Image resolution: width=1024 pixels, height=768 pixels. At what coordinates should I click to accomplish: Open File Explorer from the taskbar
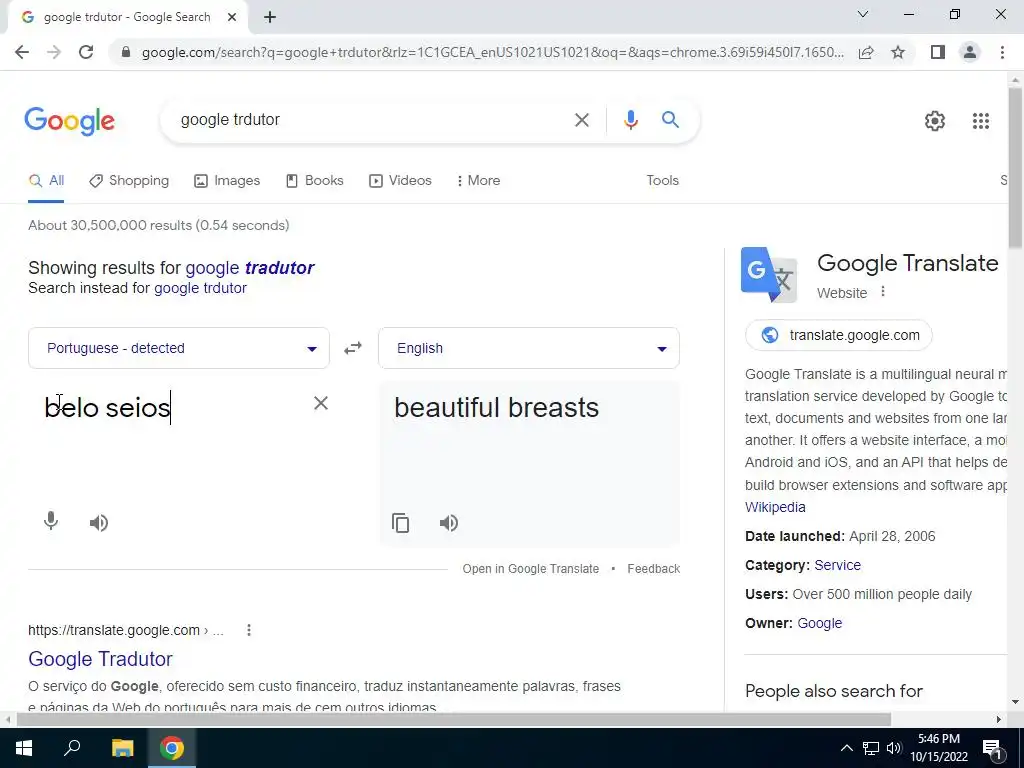(x=122, y=748)
